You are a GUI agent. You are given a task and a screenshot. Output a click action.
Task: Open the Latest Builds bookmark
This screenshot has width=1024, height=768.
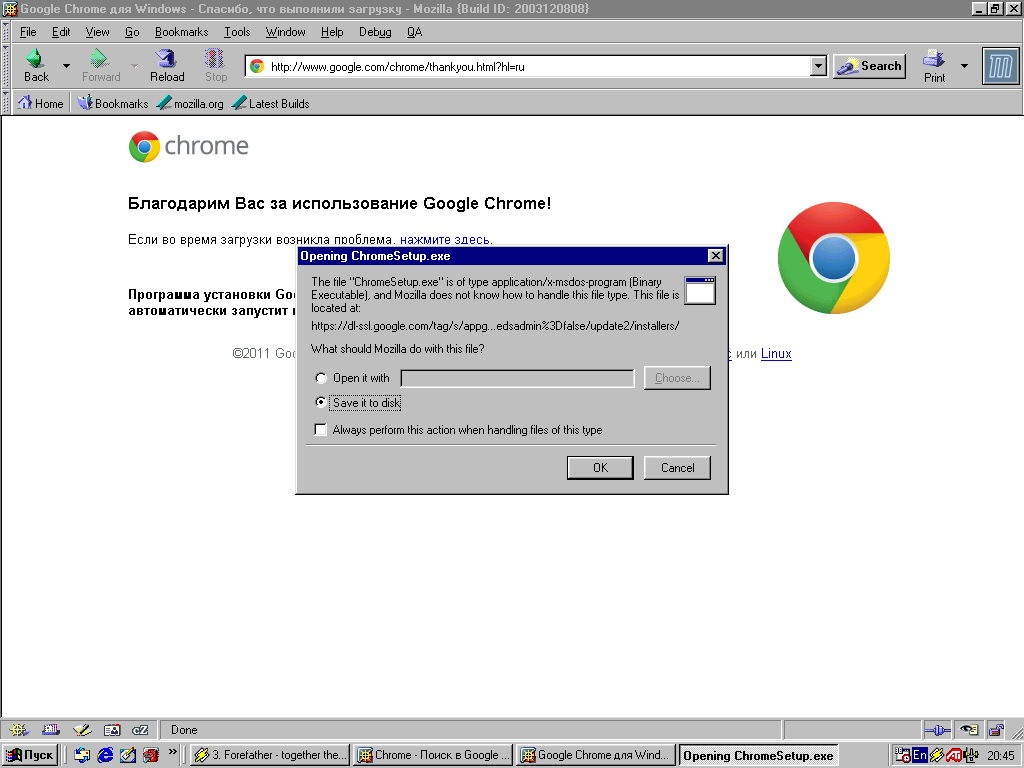(270, 103)
